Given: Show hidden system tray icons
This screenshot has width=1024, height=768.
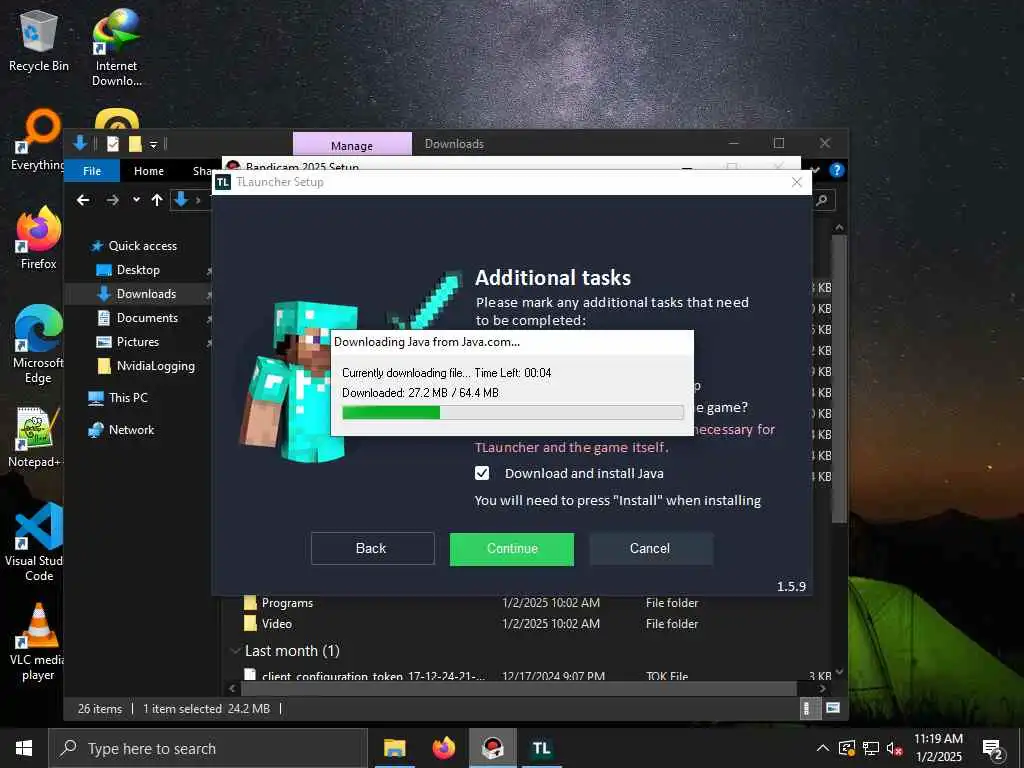Looking at the screenshot, I should [x=823, y=748].
